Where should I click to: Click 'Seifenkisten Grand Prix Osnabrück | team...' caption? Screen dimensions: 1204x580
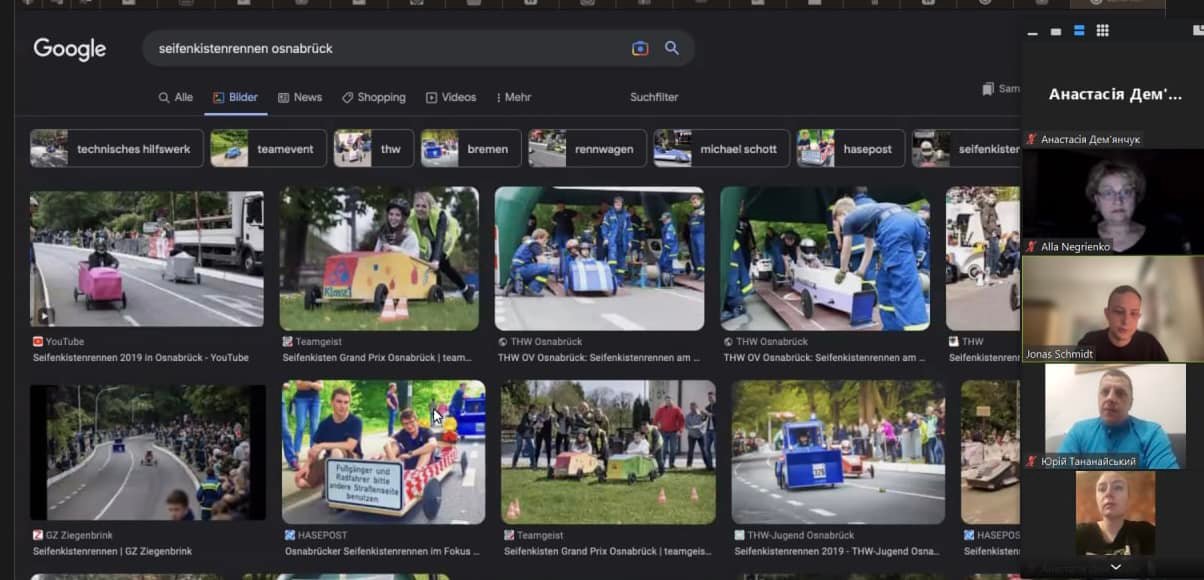(x=377, y=357)
